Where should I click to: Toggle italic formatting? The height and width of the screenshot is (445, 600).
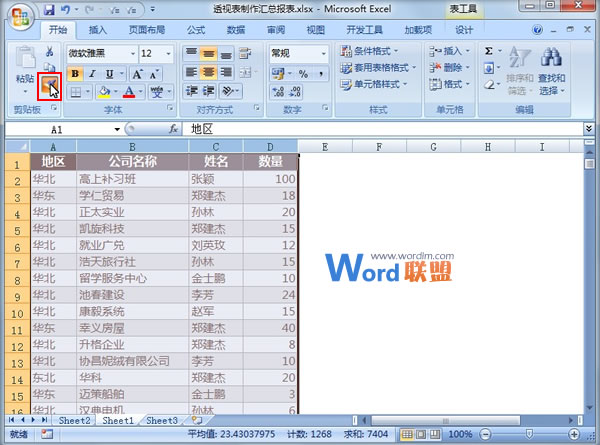point(92,74)
